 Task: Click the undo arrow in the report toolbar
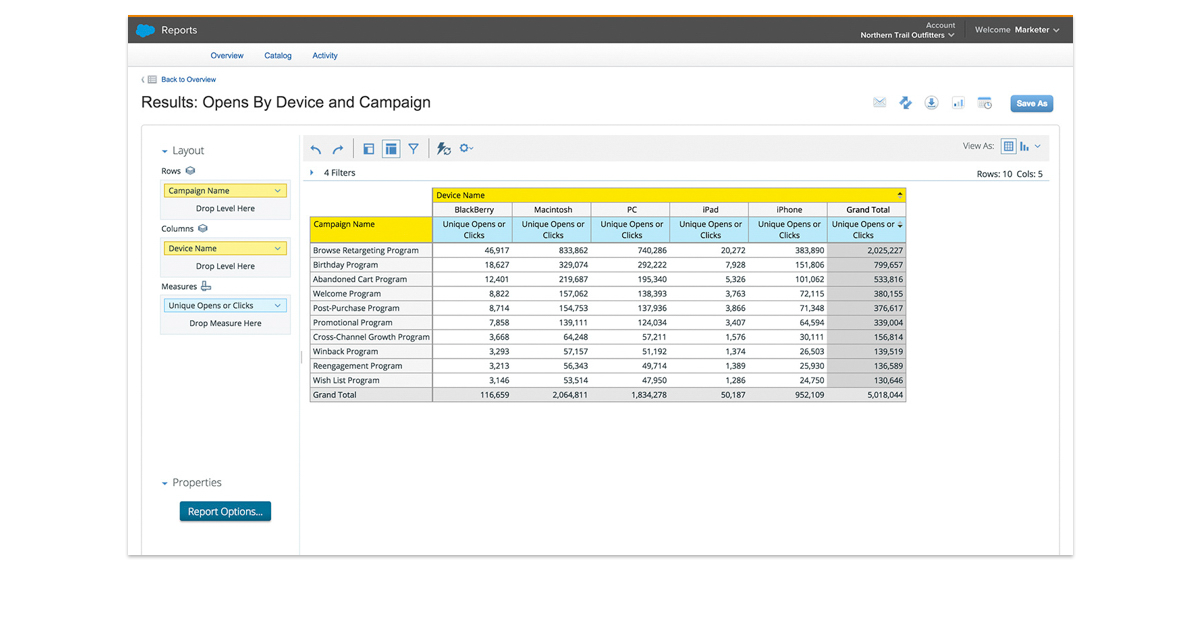[316, 149]
